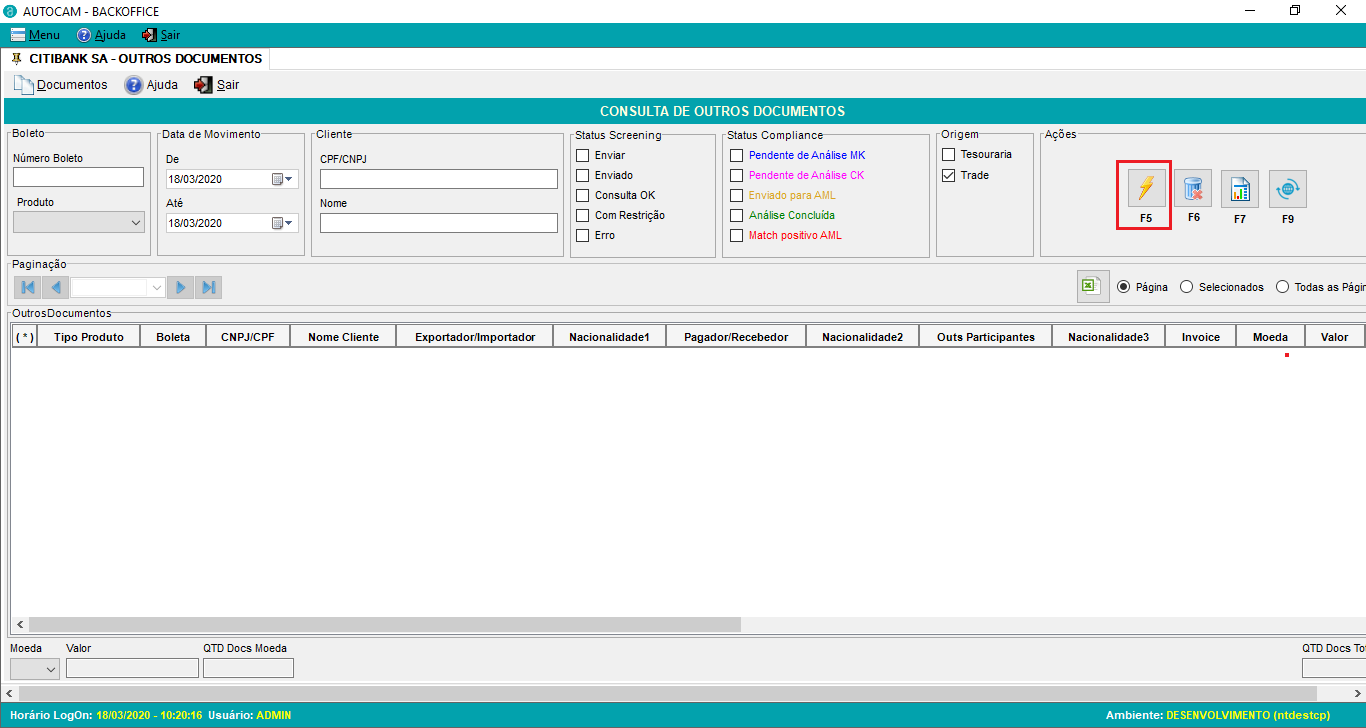The width and height of the screenshot is (1366, 728).
Task: Open the main Menu in top bar
Action: pyautogui.click(x=35, y=35)
